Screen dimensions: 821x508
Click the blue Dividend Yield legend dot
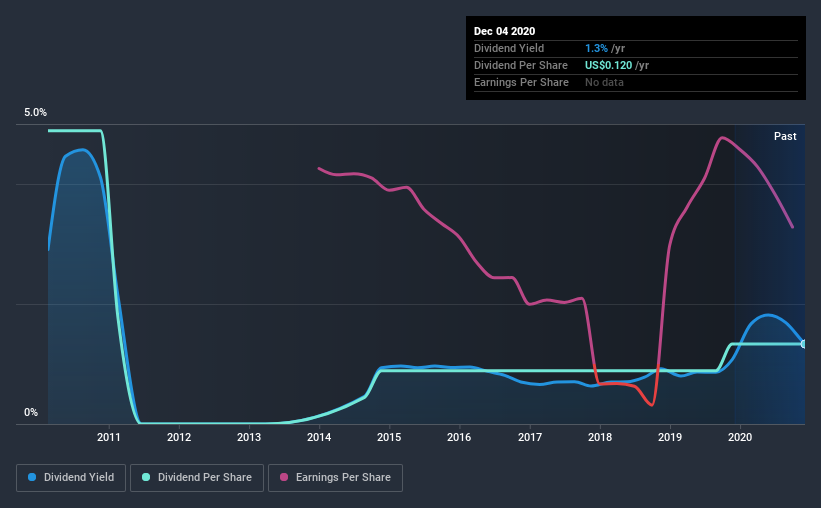32,478
